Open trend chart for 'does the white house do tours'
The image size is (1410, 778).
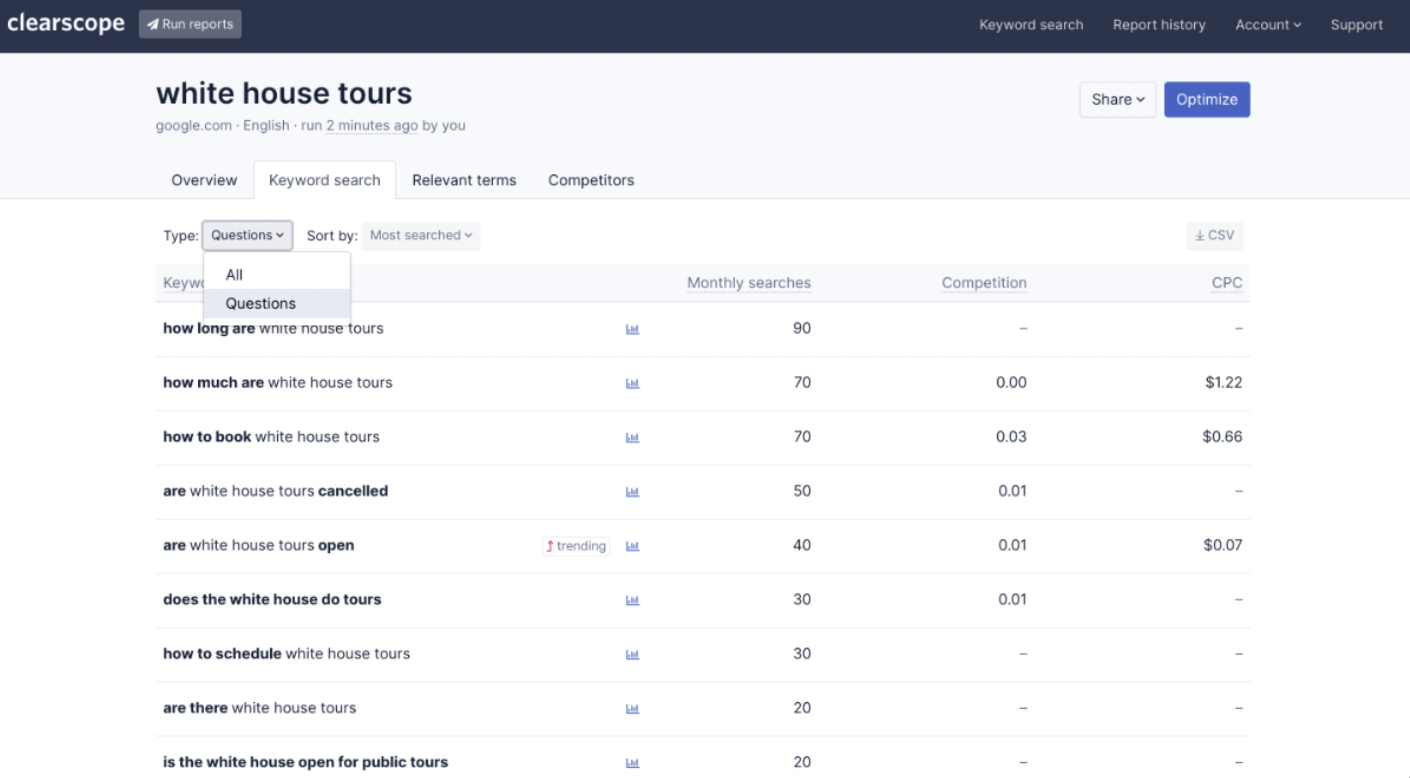pyautogui.click(x=632, y=600)
